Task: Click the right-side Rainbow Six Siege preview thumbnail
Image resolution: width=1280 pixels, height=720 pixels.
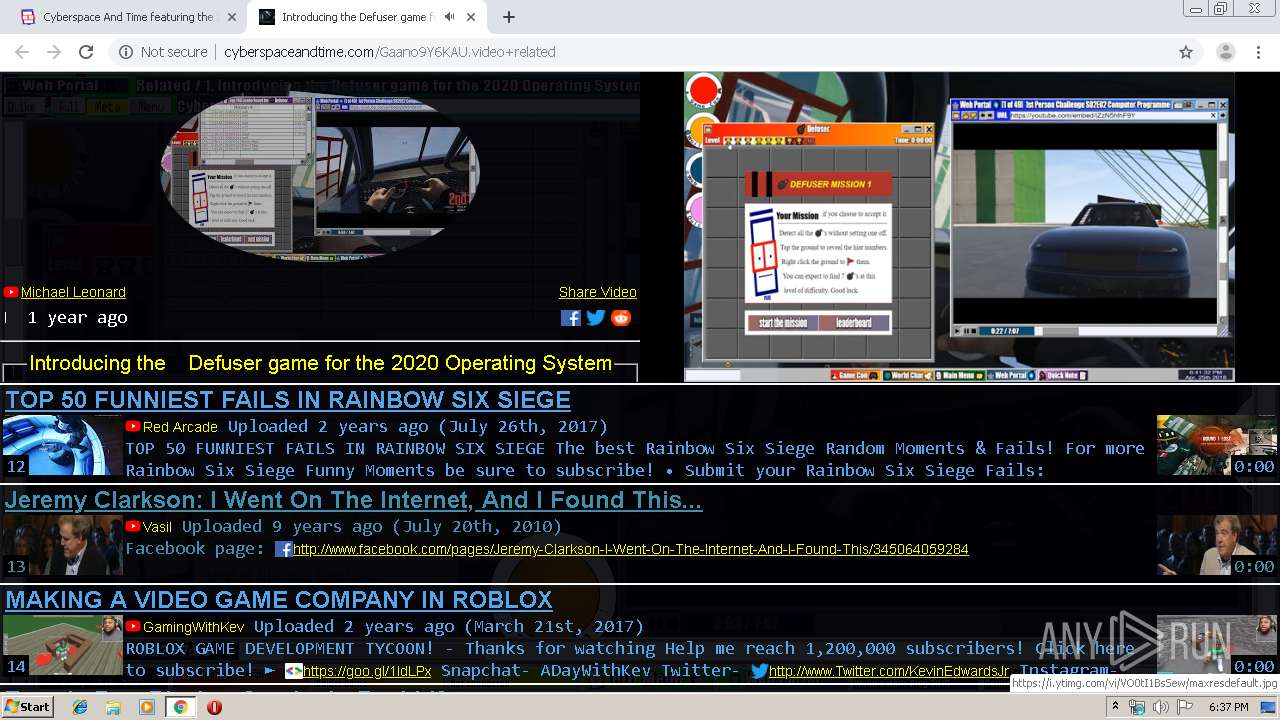Action: coord(1217,445)
